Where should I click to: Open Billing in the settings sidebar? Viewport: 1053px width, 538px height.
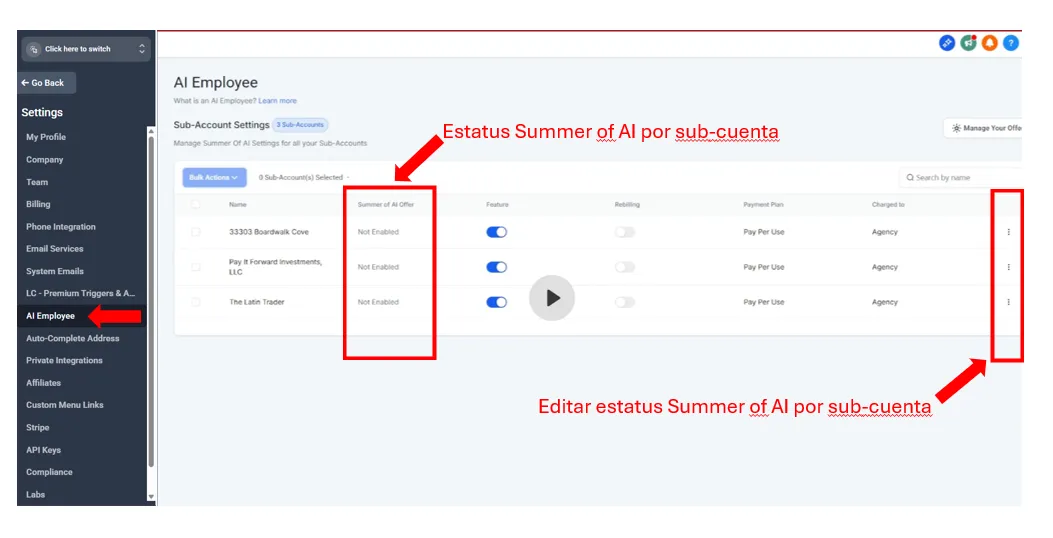pos(38,204)
